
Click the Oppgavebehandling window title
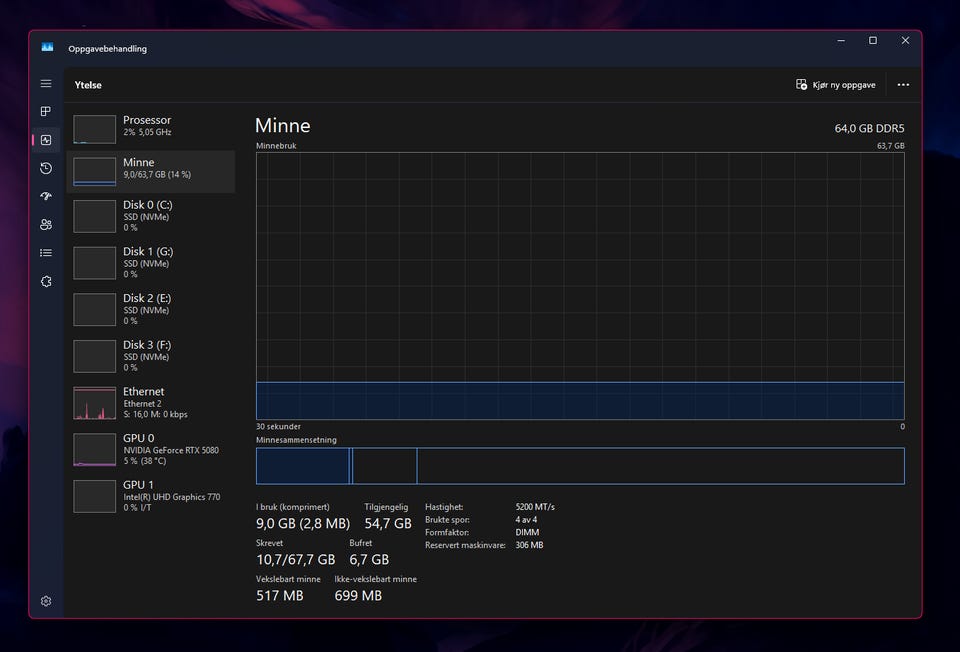coord(108,48)
